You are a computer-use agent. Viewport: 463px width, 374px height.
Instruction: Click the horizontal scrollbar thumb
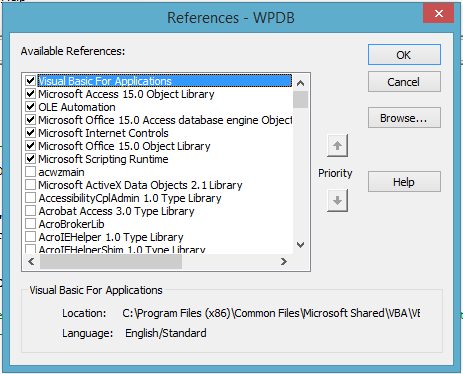[x=111, y=262]
